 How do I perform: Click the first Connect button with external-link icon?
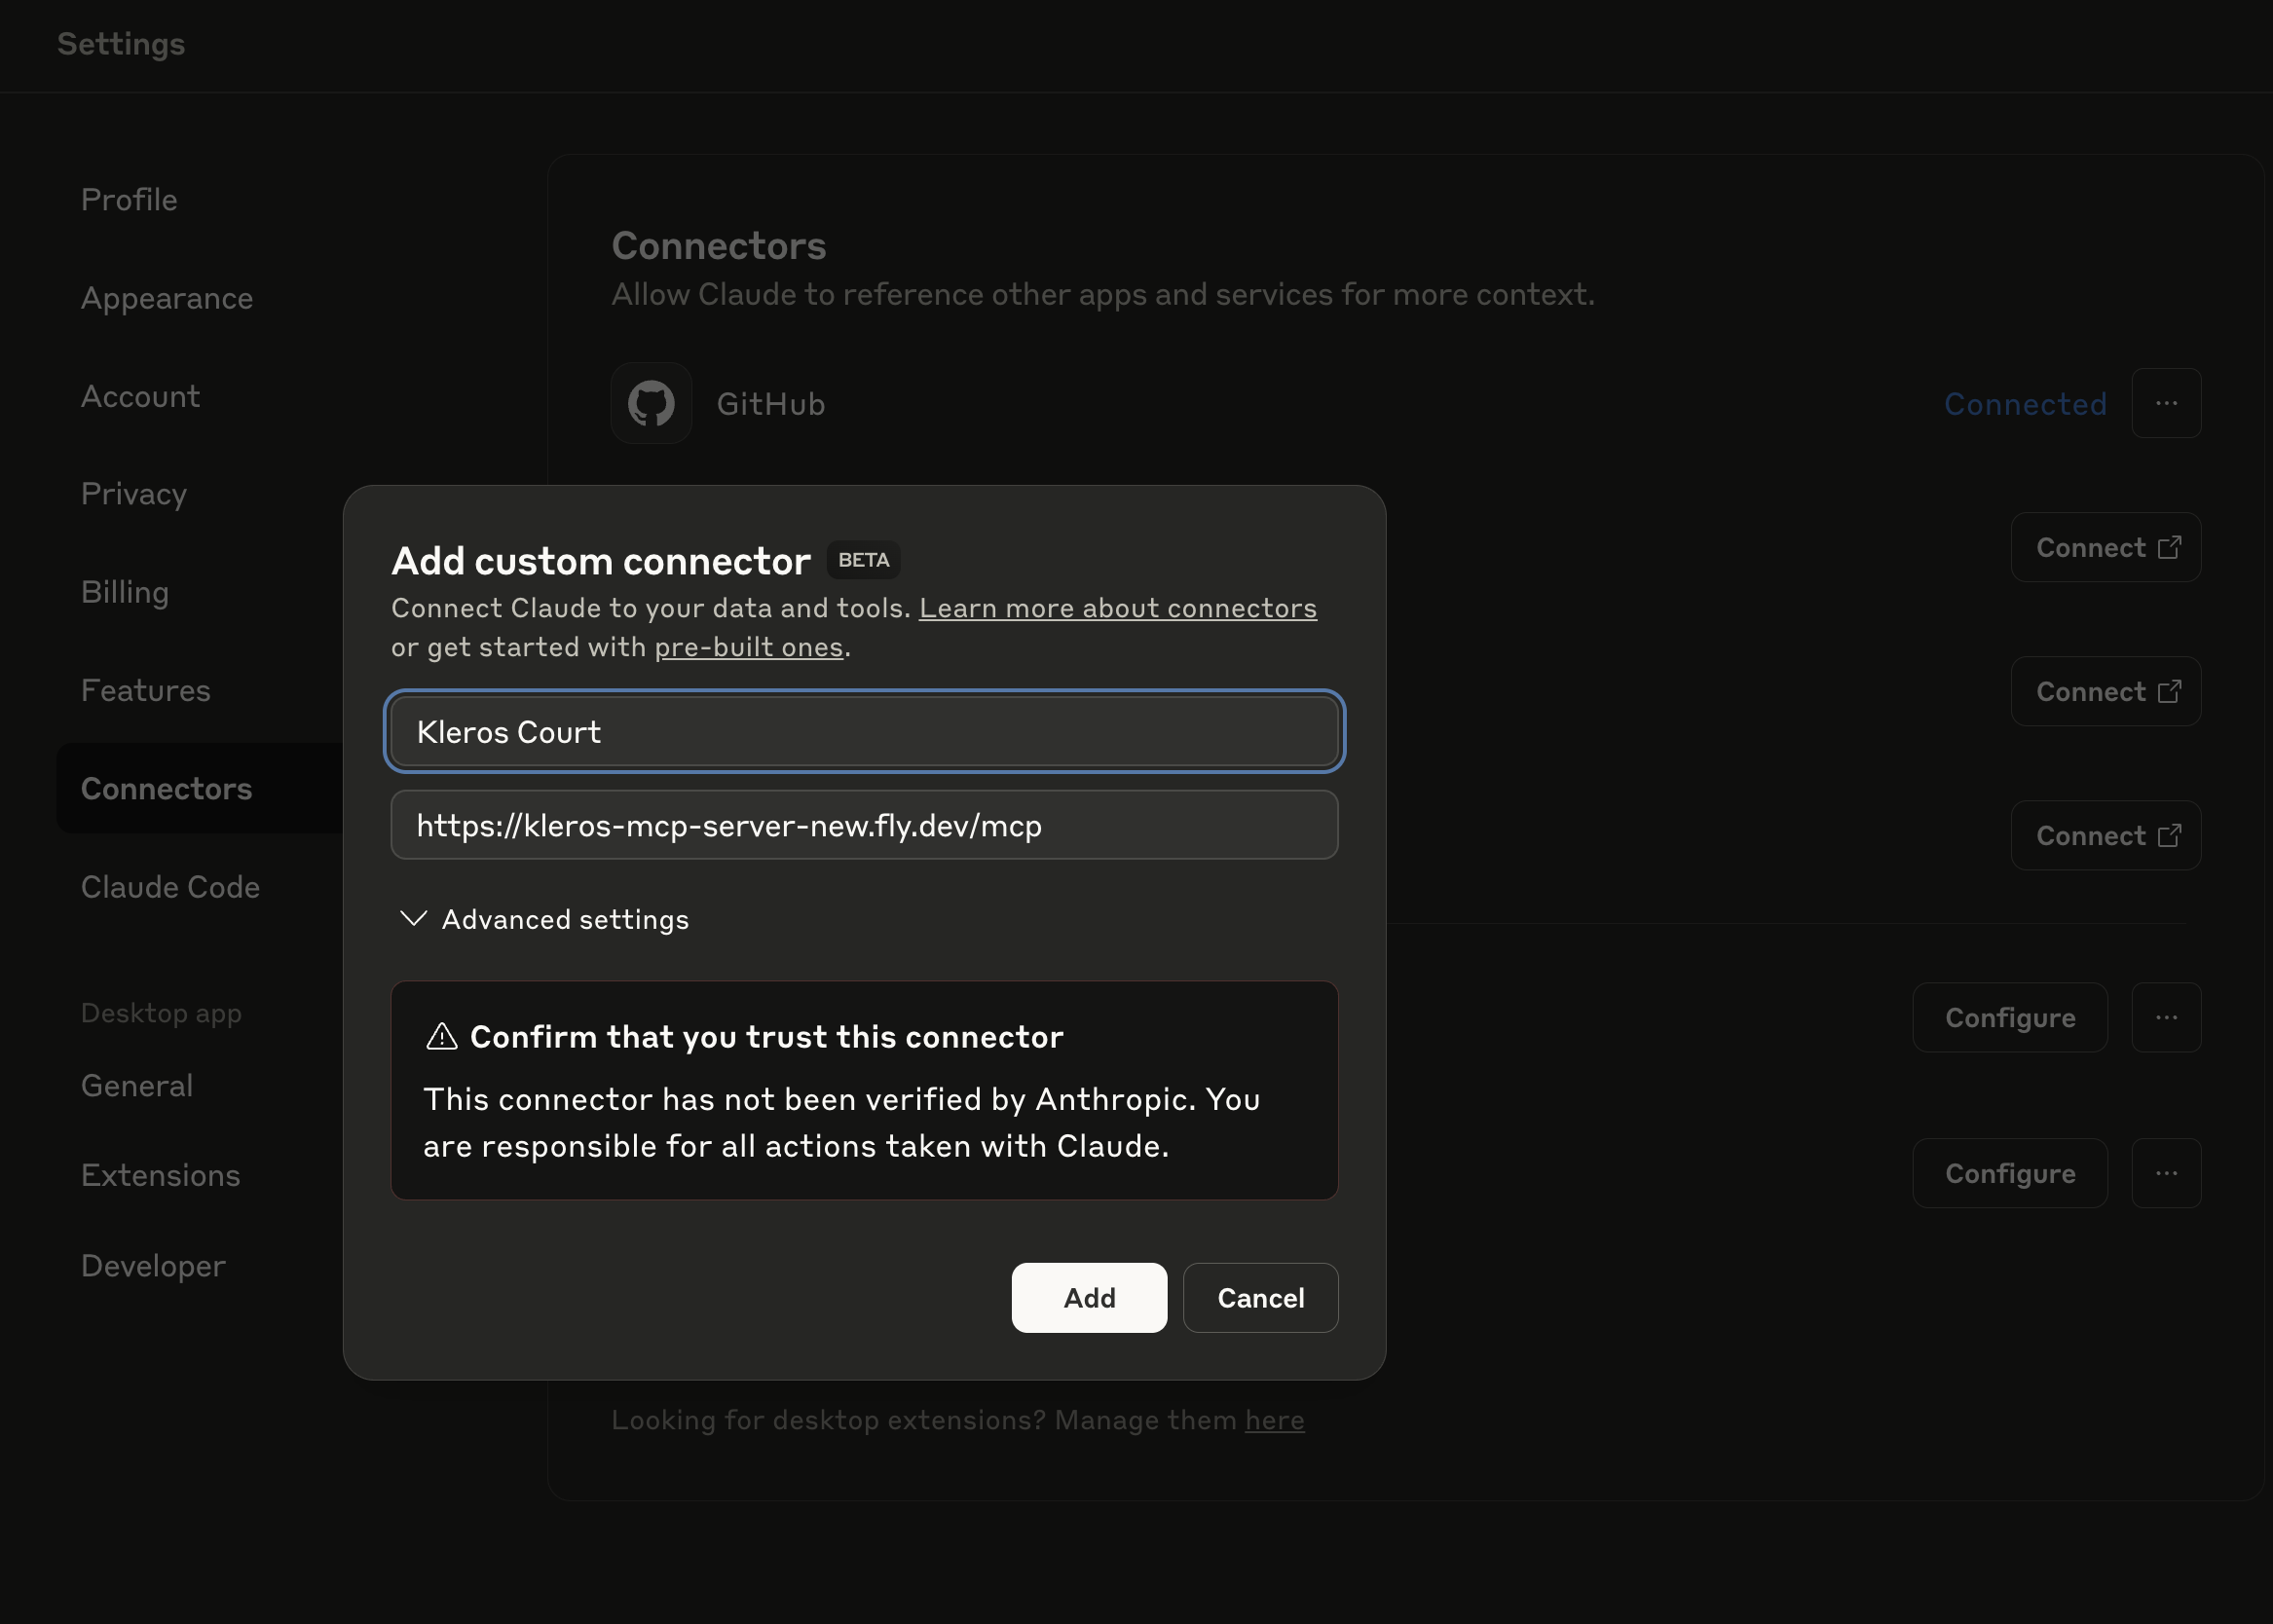coord(2106,547)
